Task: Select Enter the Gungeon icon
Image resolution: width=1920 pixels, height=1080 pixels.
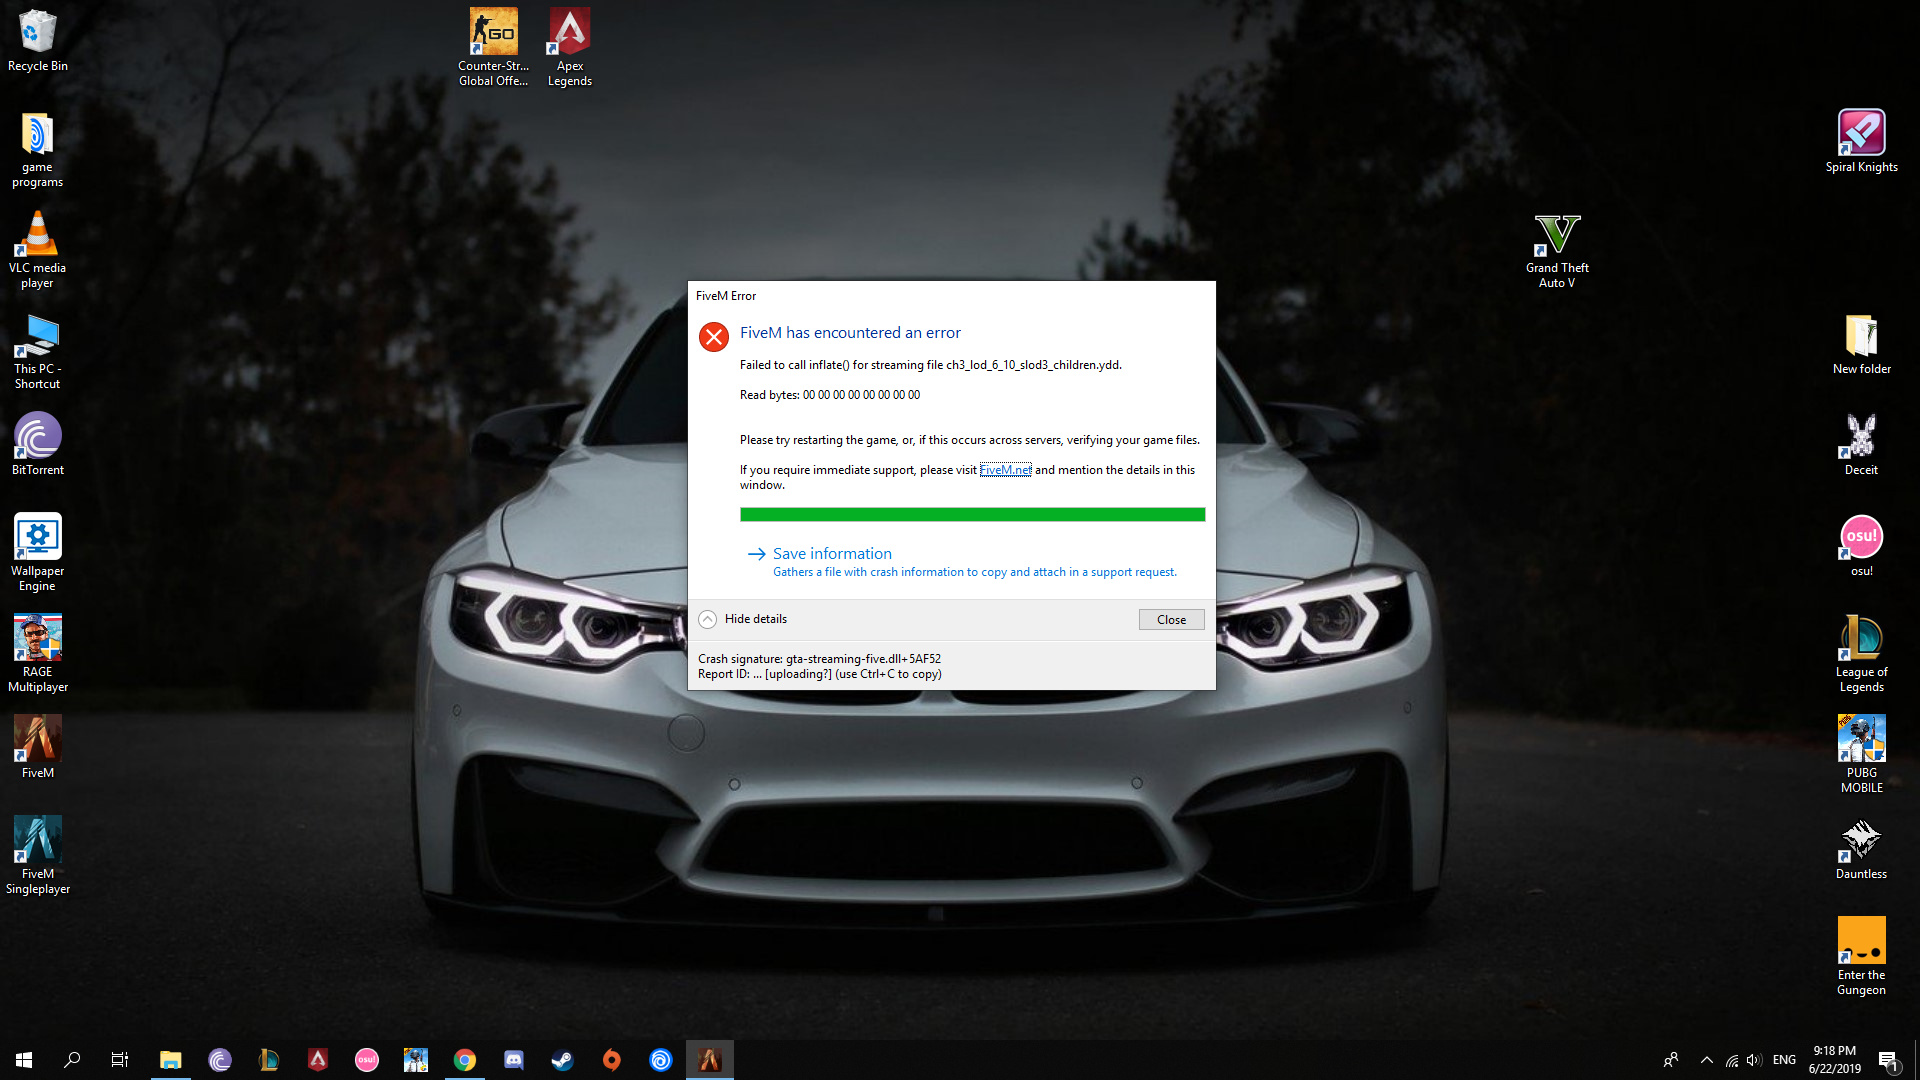Action: pos(1861,956)
